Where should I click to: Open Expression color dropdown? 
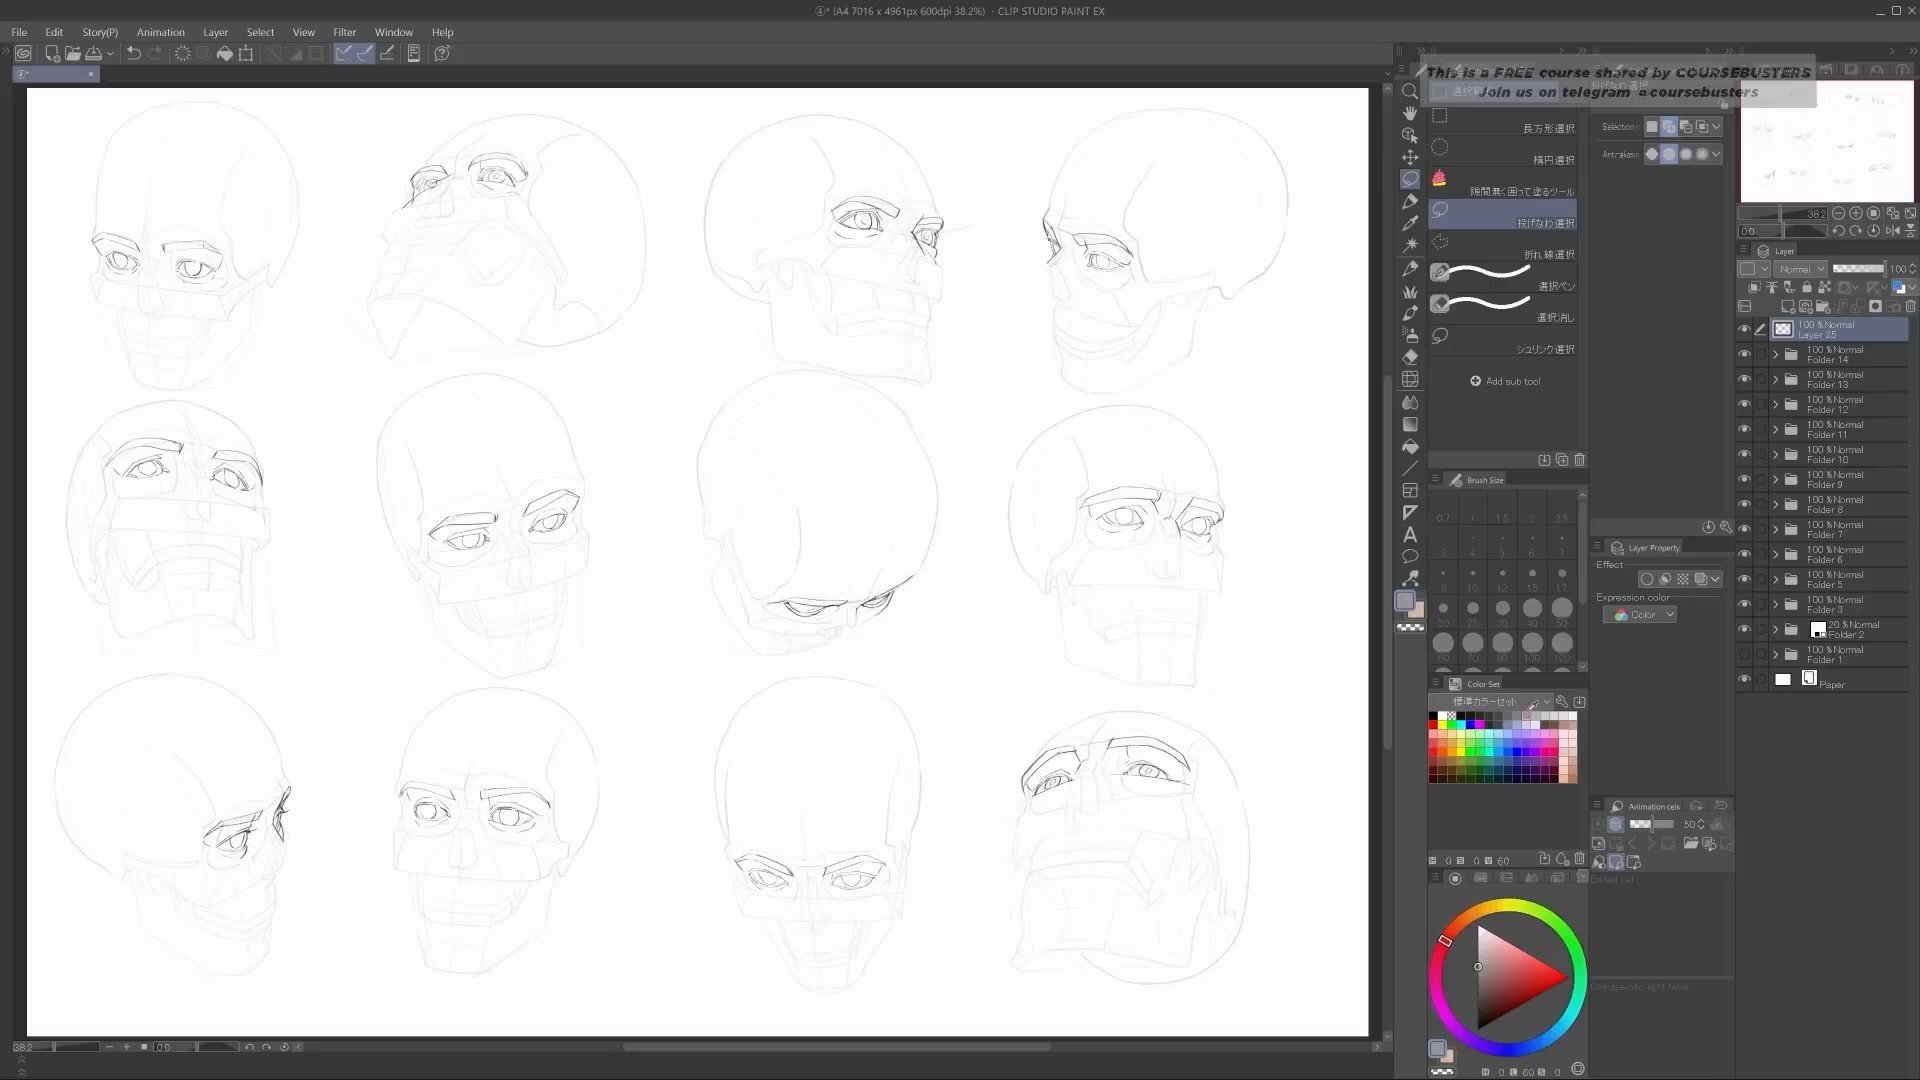point(1640,615)
